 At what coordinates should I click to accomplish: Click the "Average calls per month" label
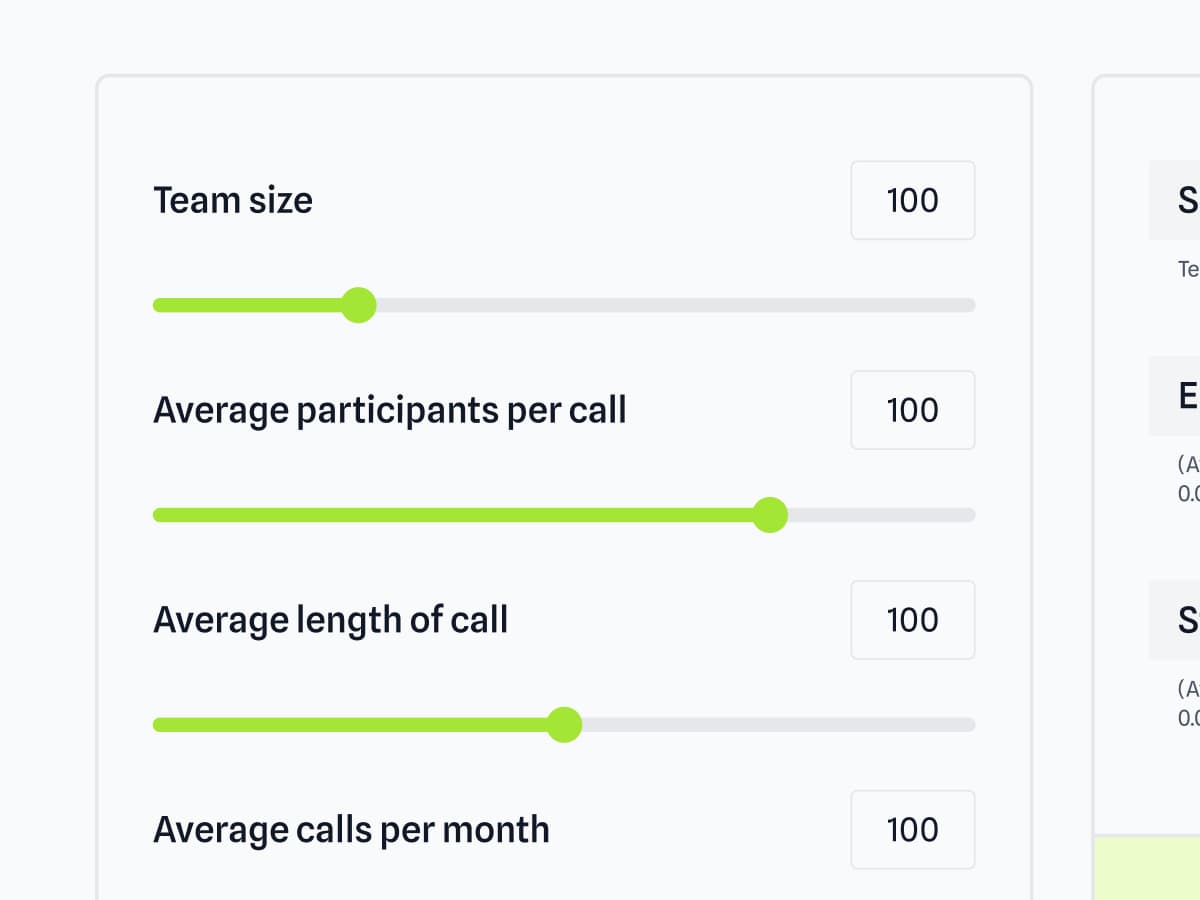tap(351, 830)
